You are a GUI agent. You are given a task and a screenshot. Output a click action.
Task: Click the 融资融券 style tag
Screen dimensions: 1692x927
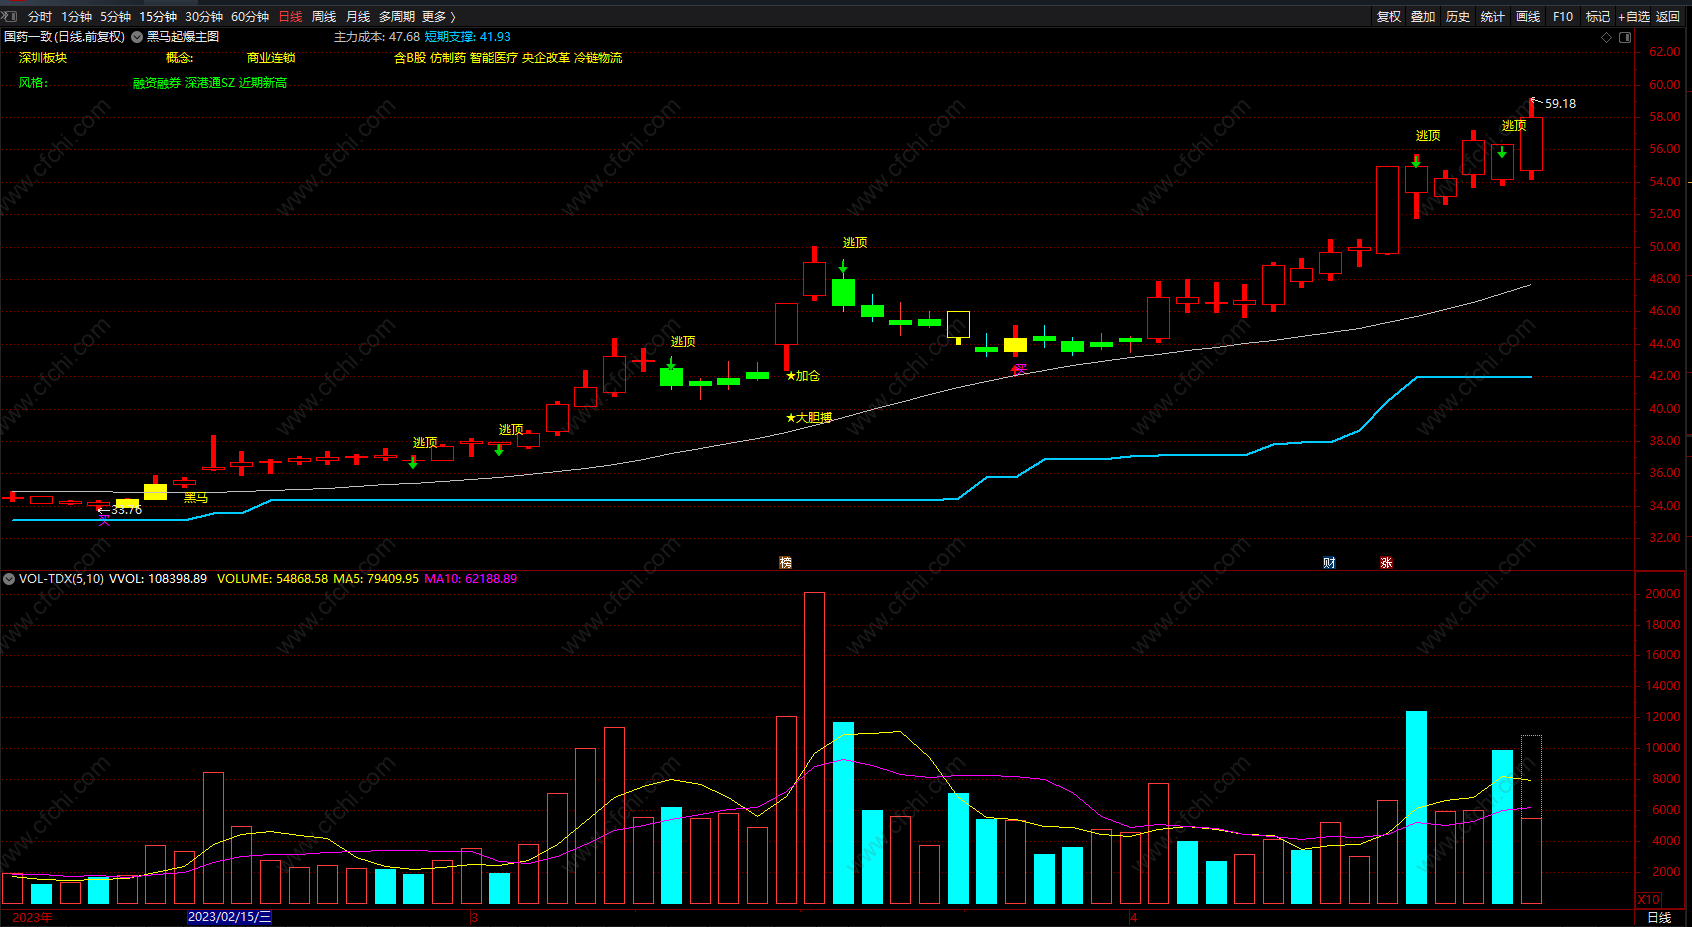coord(157,83)
